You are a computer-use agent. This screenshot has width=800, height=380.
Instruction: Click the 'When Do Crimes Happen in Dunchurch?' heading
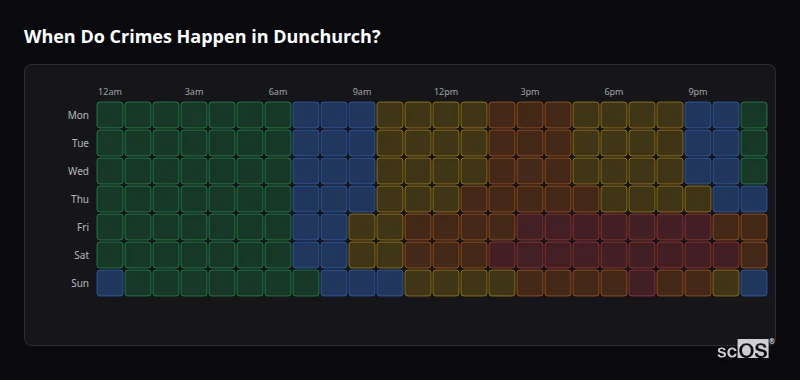click(x=202, y=37)
